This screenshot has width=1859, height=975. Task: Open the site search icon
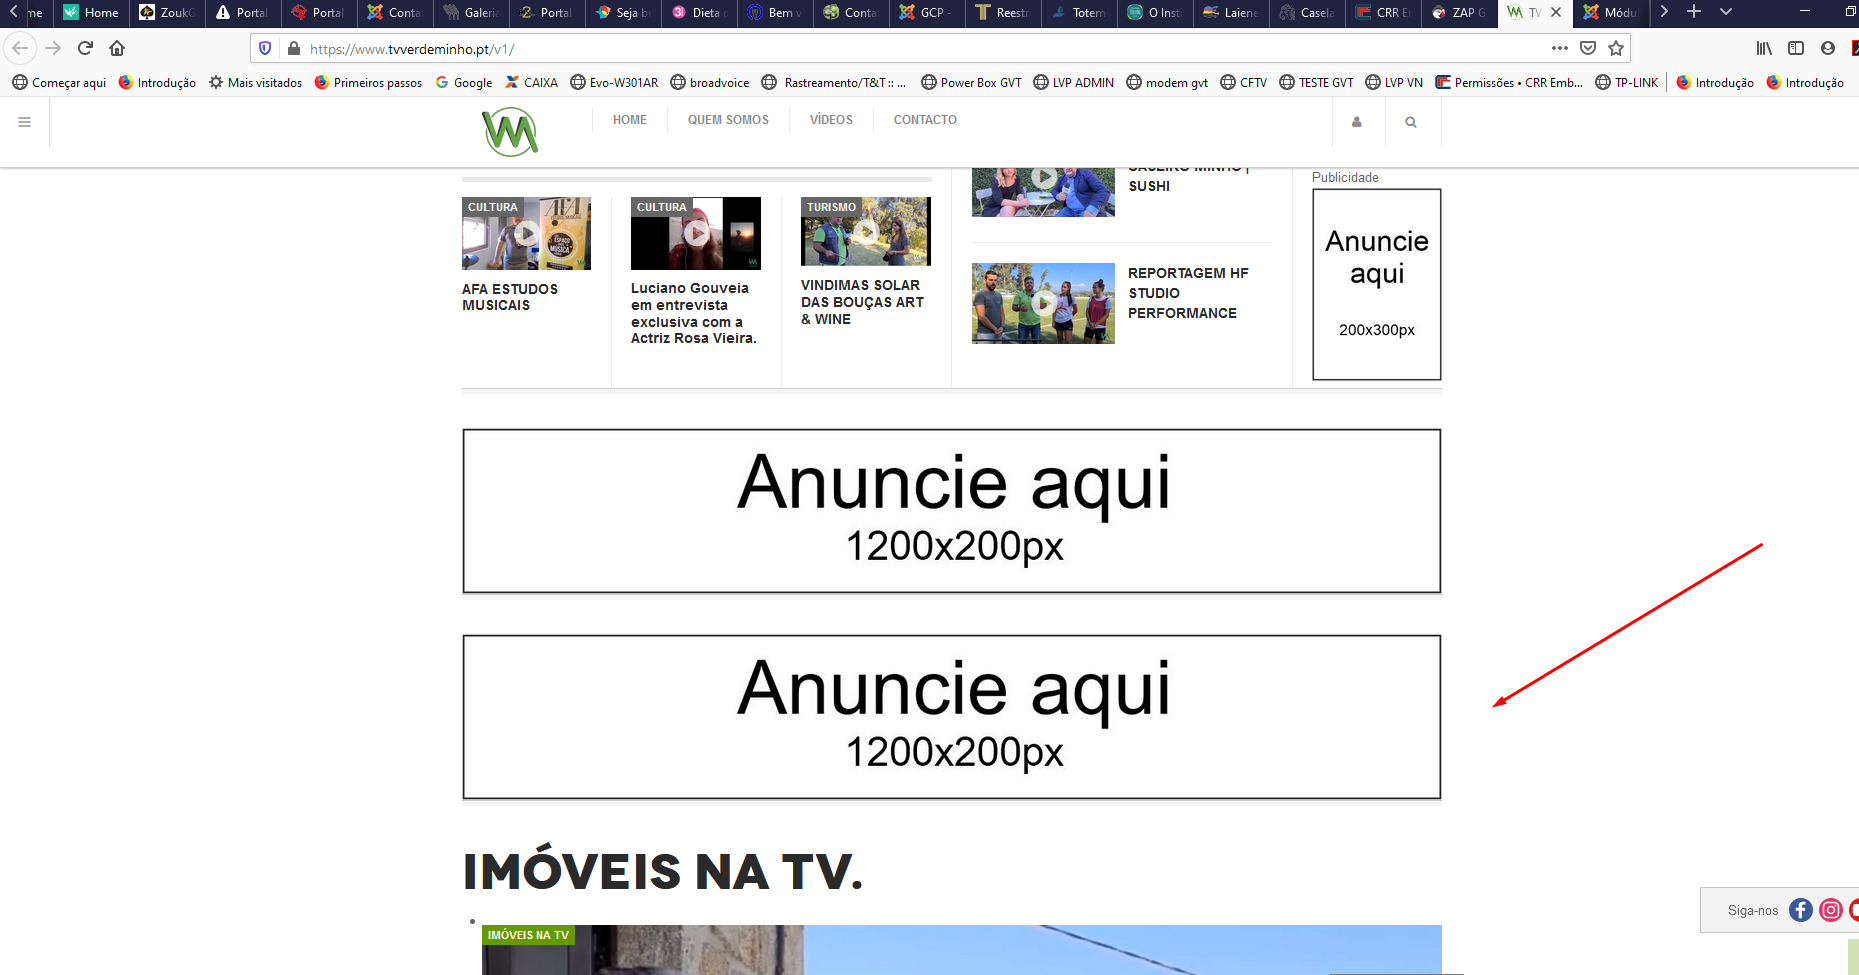[x=1411, y=122]
